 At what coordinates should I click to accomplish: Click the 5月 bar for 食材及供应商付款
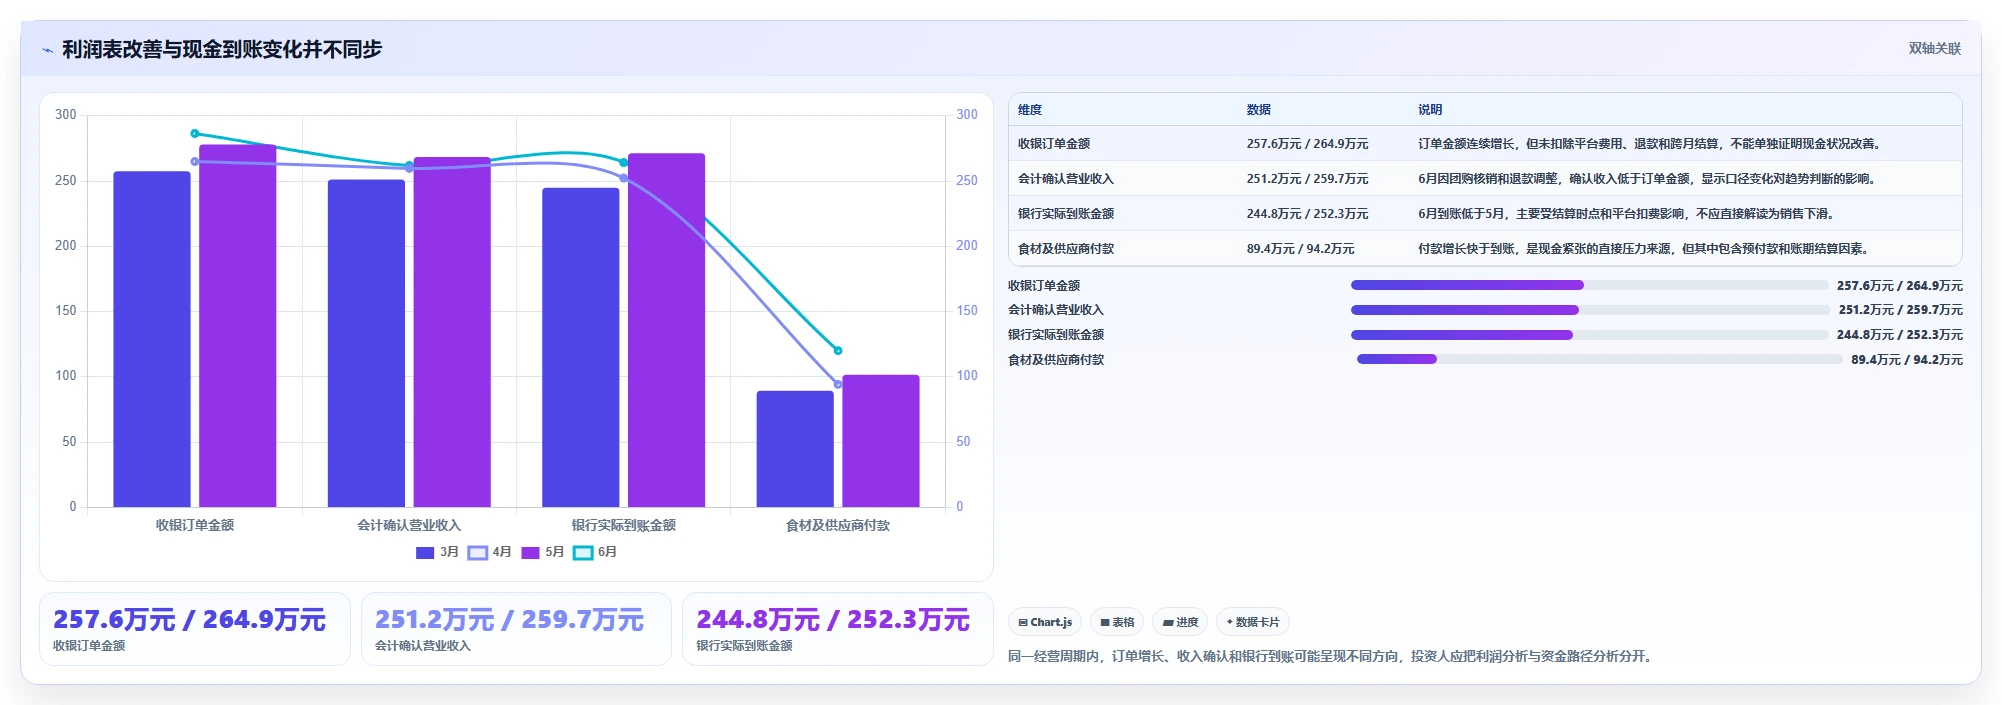coord(881,441)
